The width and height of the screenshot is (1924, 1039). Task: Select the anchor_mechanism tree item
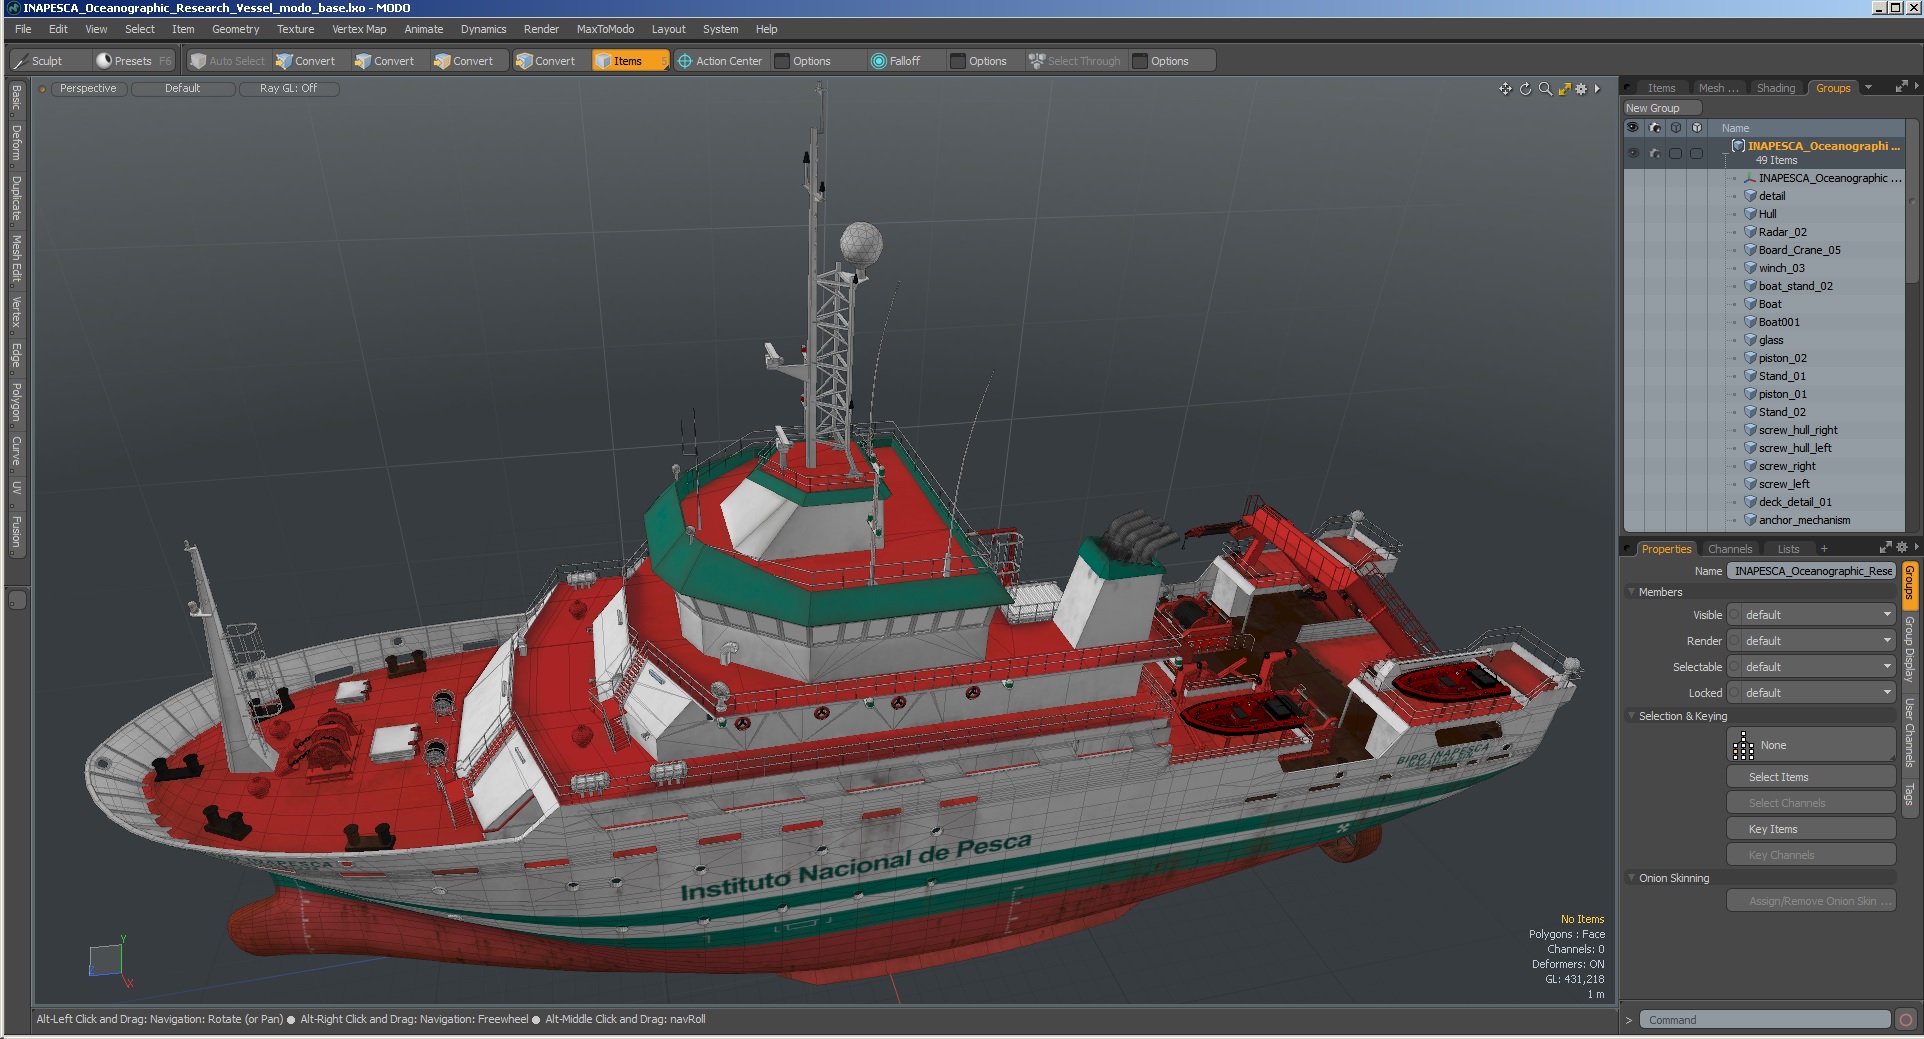tap(1804, 520)
